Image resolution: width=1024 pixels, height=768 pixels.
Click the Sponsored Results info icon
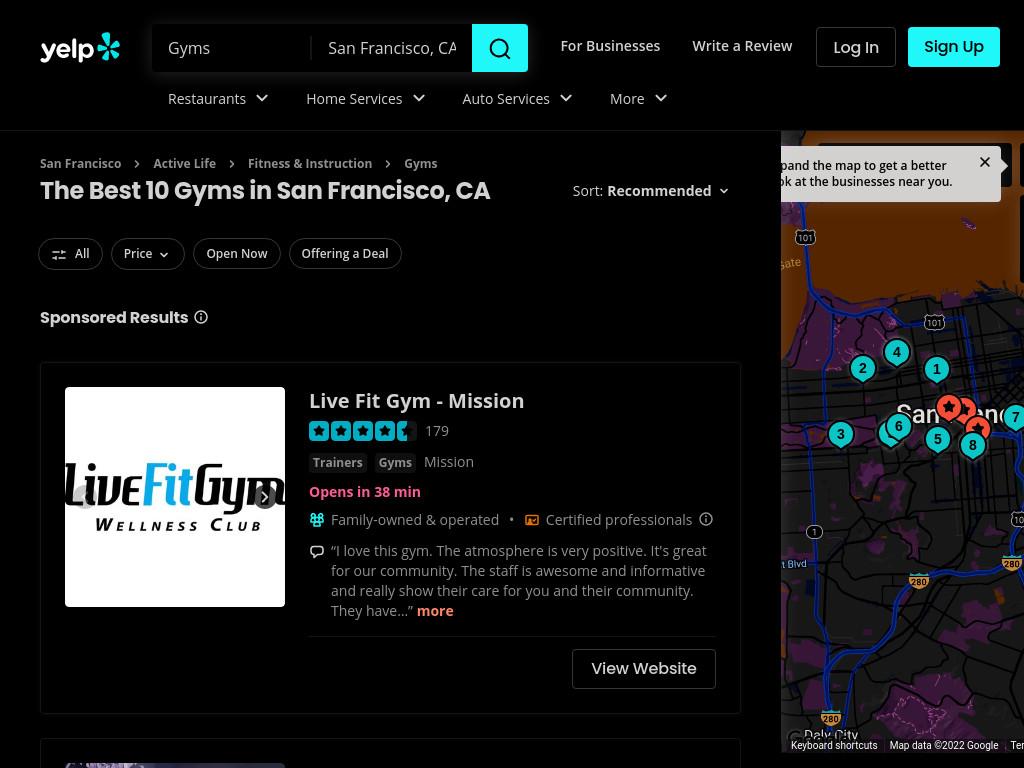(201, 317)
